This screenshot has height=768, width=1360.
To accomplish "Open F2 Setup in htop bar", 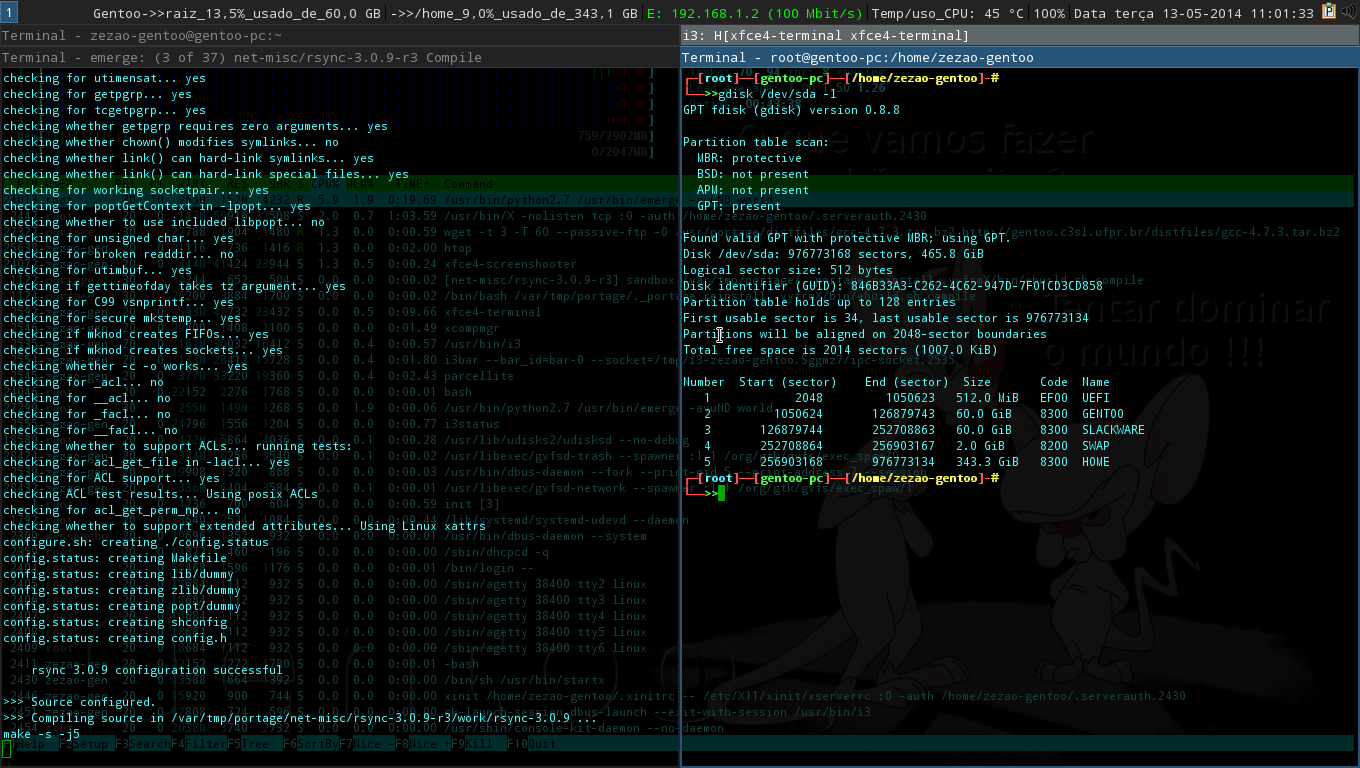I will pos(84,744).
